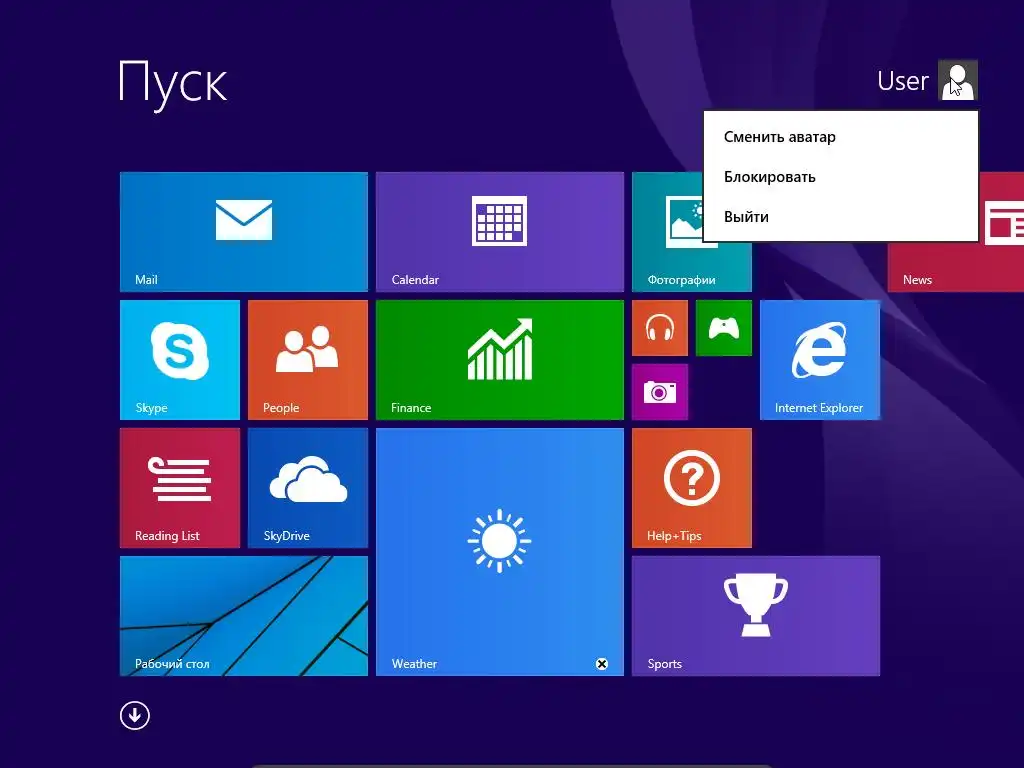The image size is (1024, 768).
Task: Open the Mail tile
Action: pyautogui.click(x=244, y=232)
